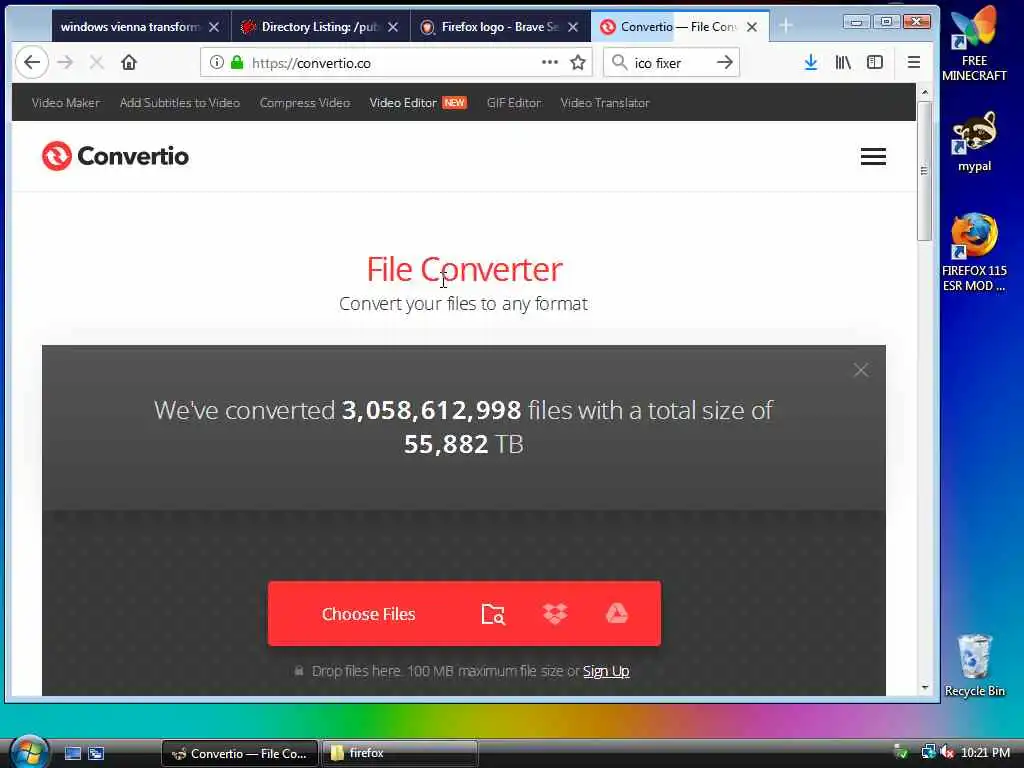Click the muted volume tray icon

[948, 753]
